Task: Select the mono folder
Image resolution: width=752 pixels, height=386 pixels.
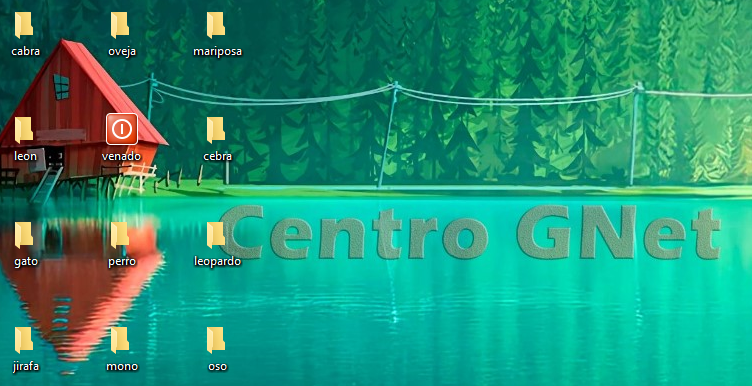Action: [x=120, y=340]
